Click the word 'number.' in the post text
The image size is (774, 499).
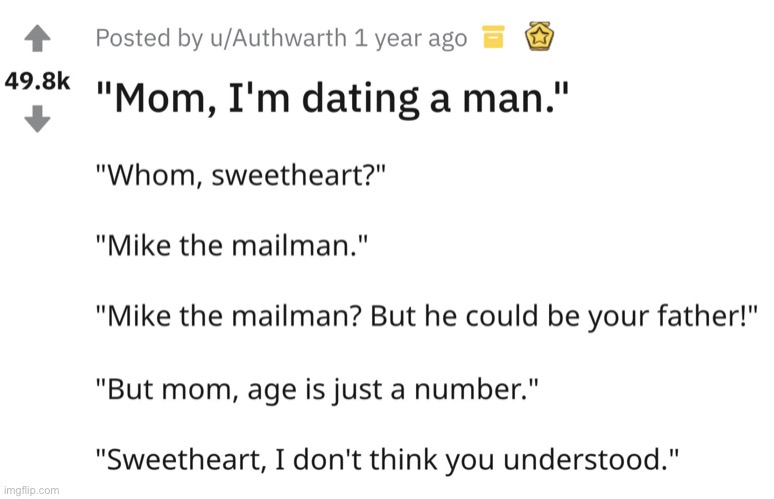(476, 389)
